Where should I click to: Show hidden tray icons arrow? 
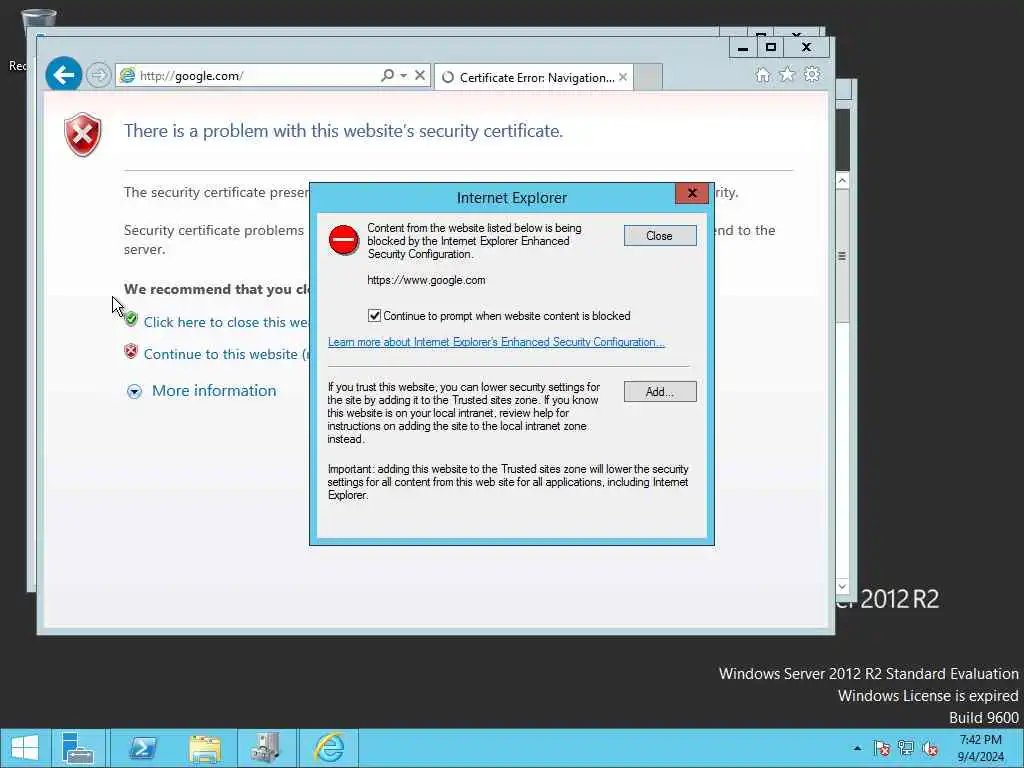point(857,748)
